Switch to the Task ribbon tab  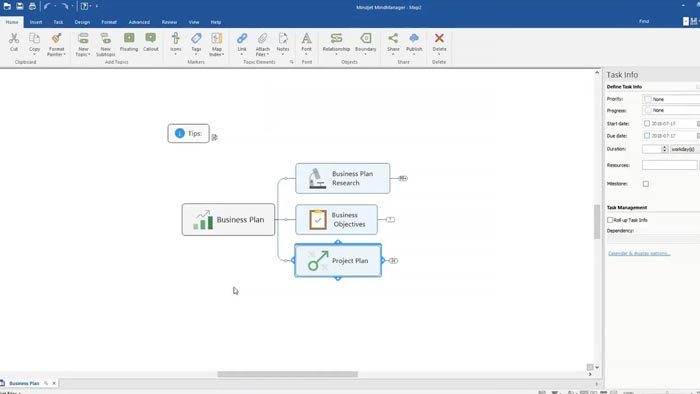58,22
